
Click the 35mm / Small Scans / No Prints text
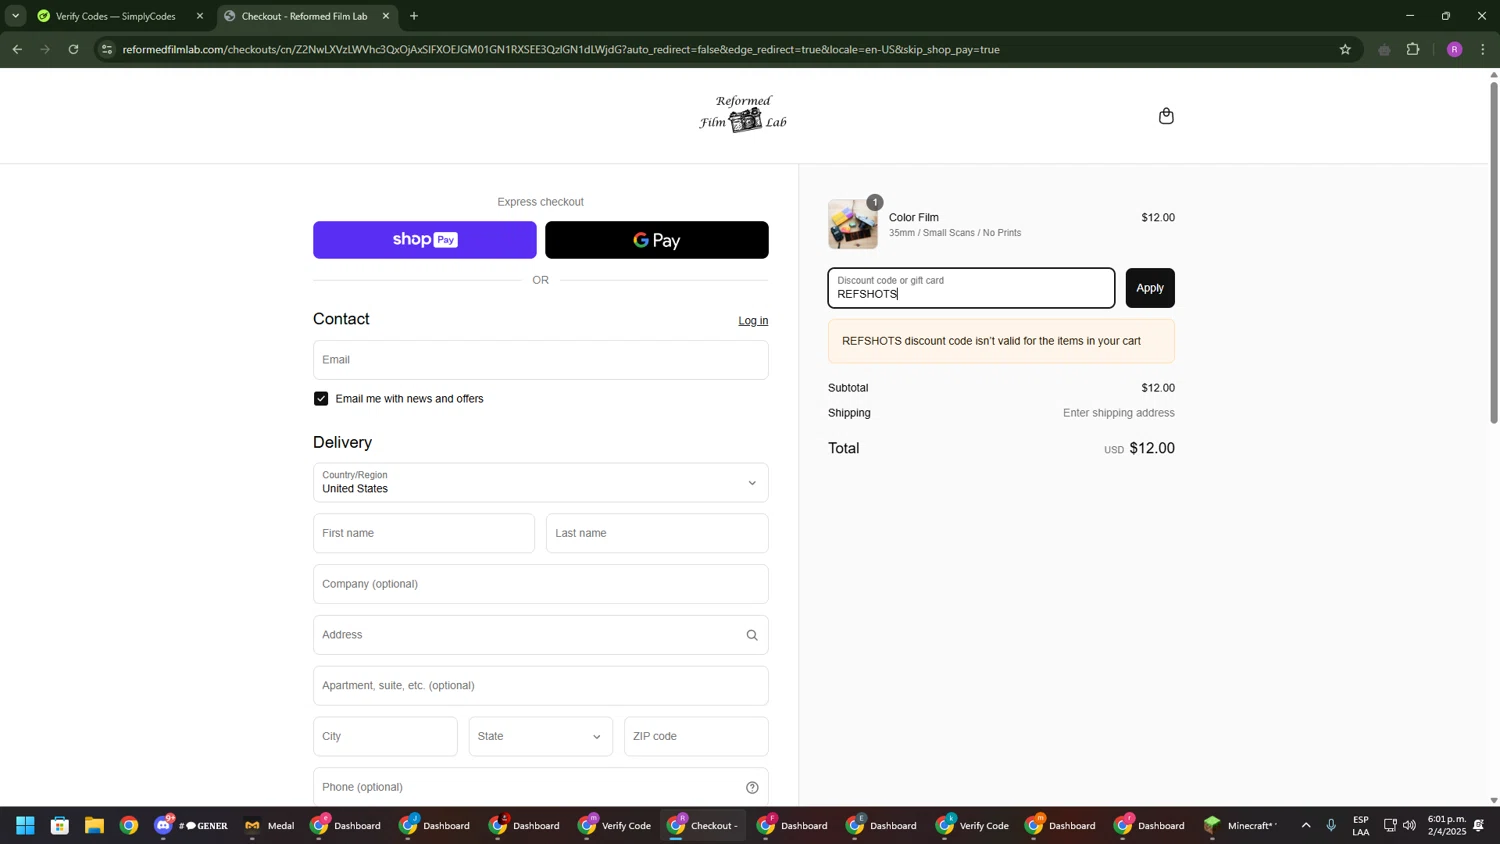coord(955,233)
